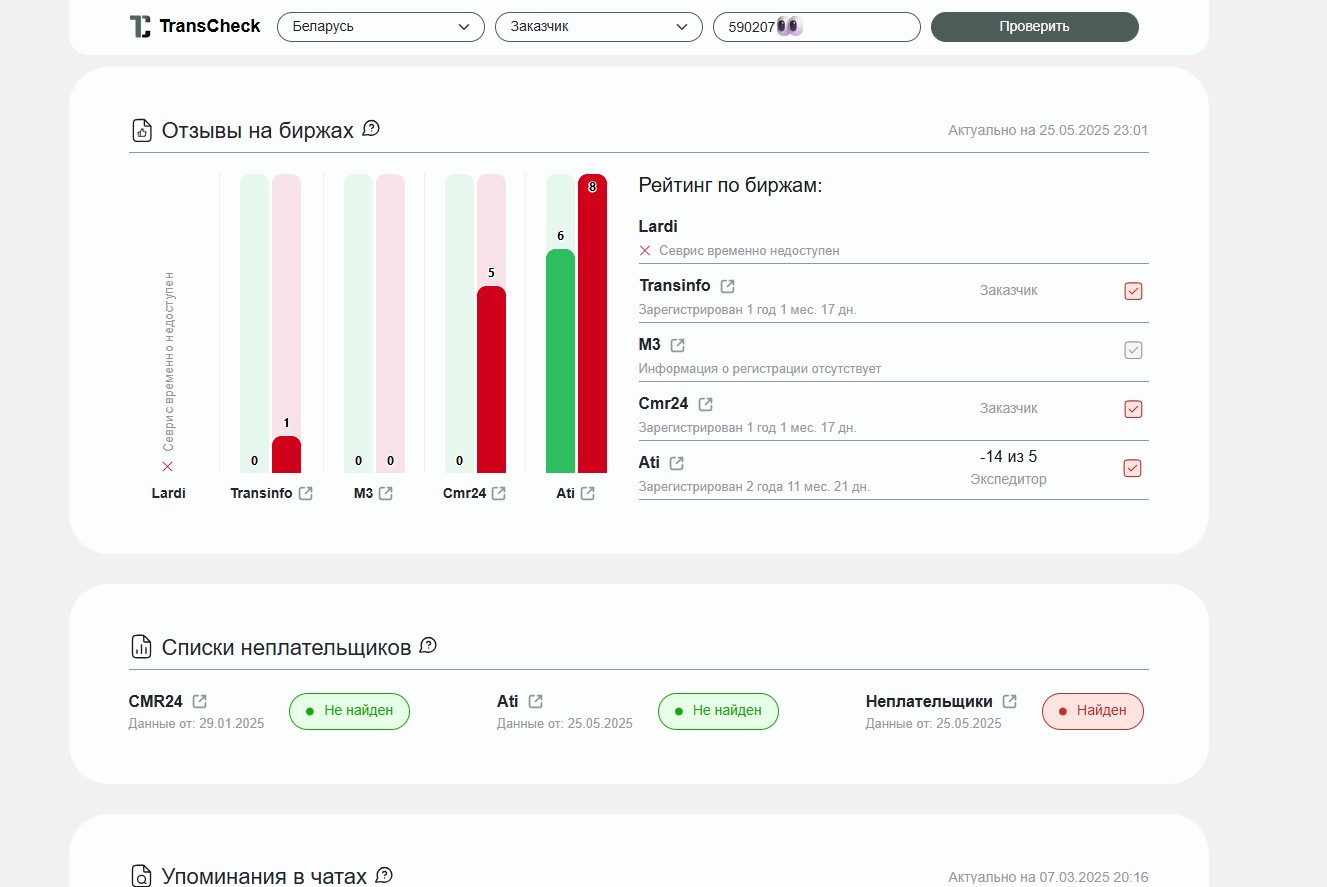Click 'Актуально на 07.03.2025 20:16' timestamp
This screenshot has width=1327, height=887.
[1048, 877]
